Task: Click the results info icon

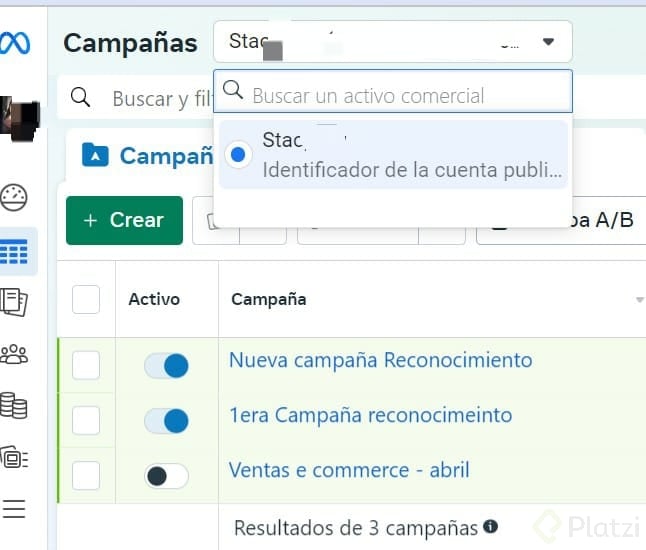Action: (x=490, y=526)
